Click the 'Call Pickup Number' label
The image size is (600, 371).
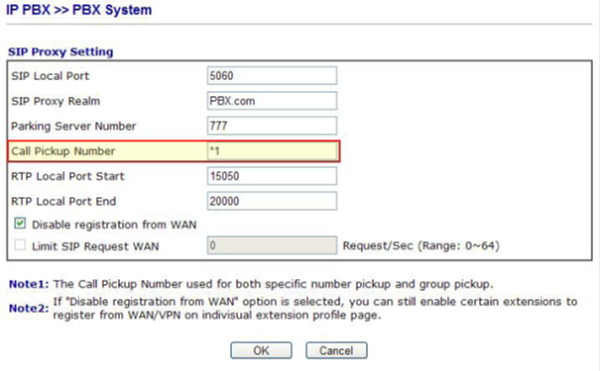pos(63,151)
